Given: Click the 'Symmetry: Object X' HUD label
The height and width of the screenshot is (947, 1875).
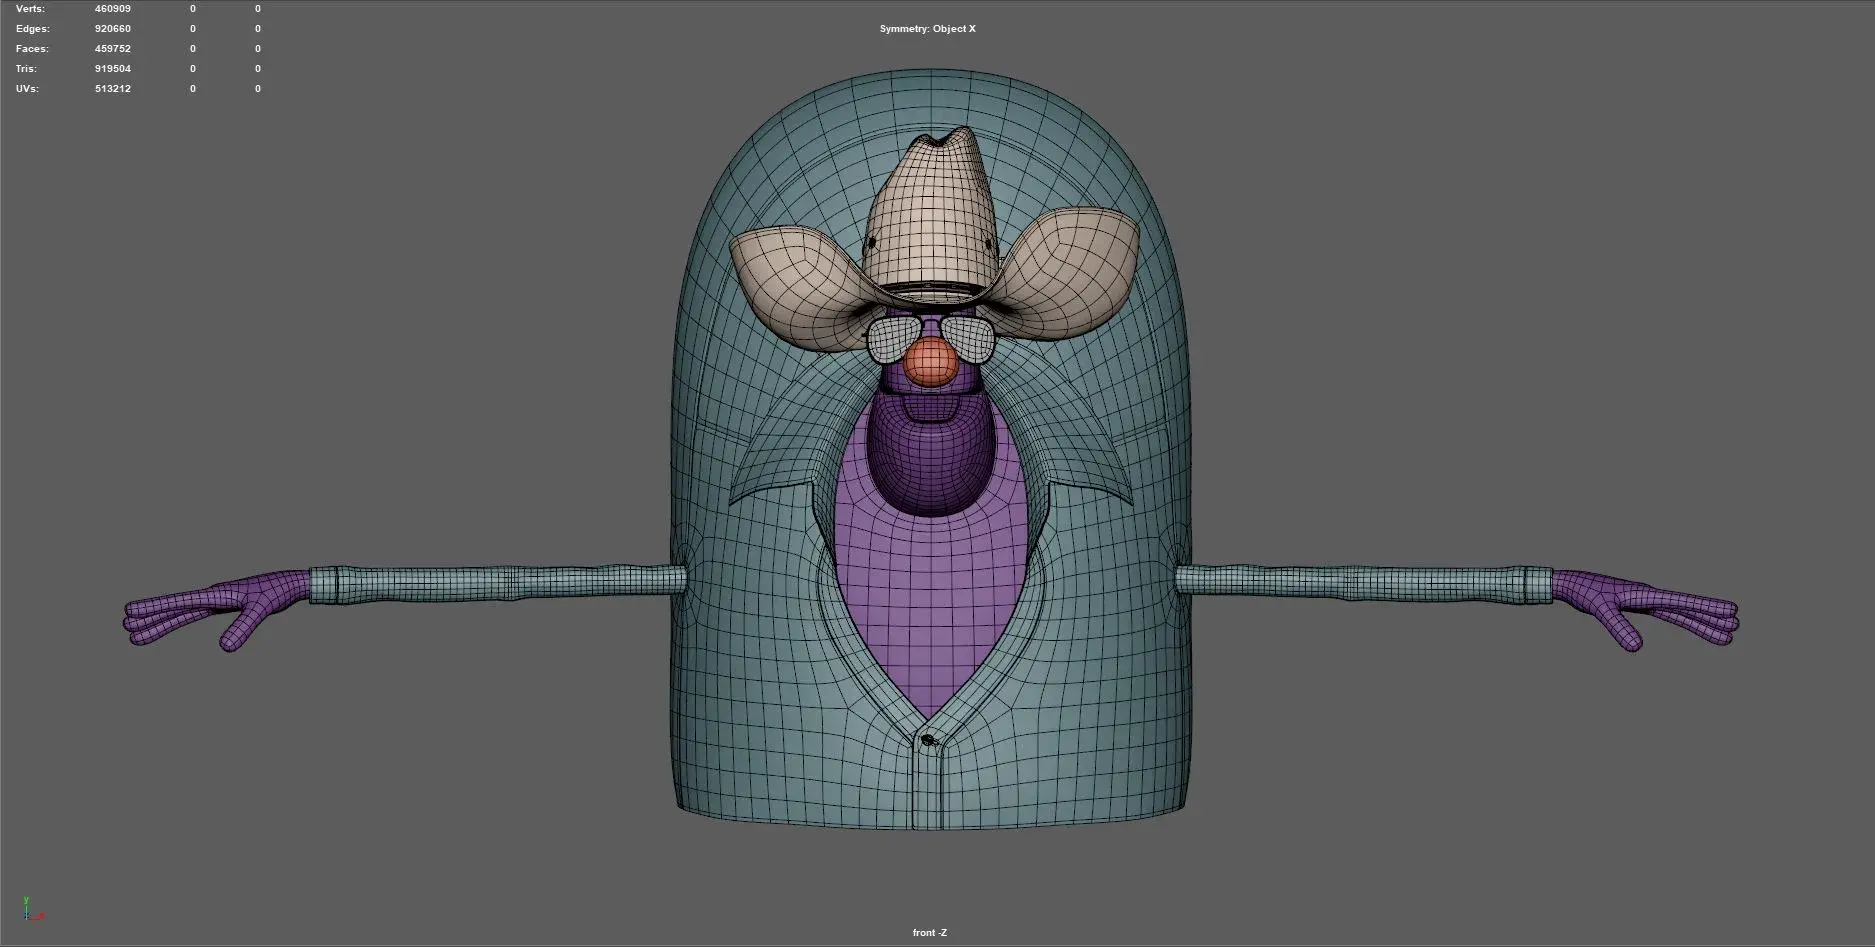Looking at the screenshot, I should click(x=927, y=29).
